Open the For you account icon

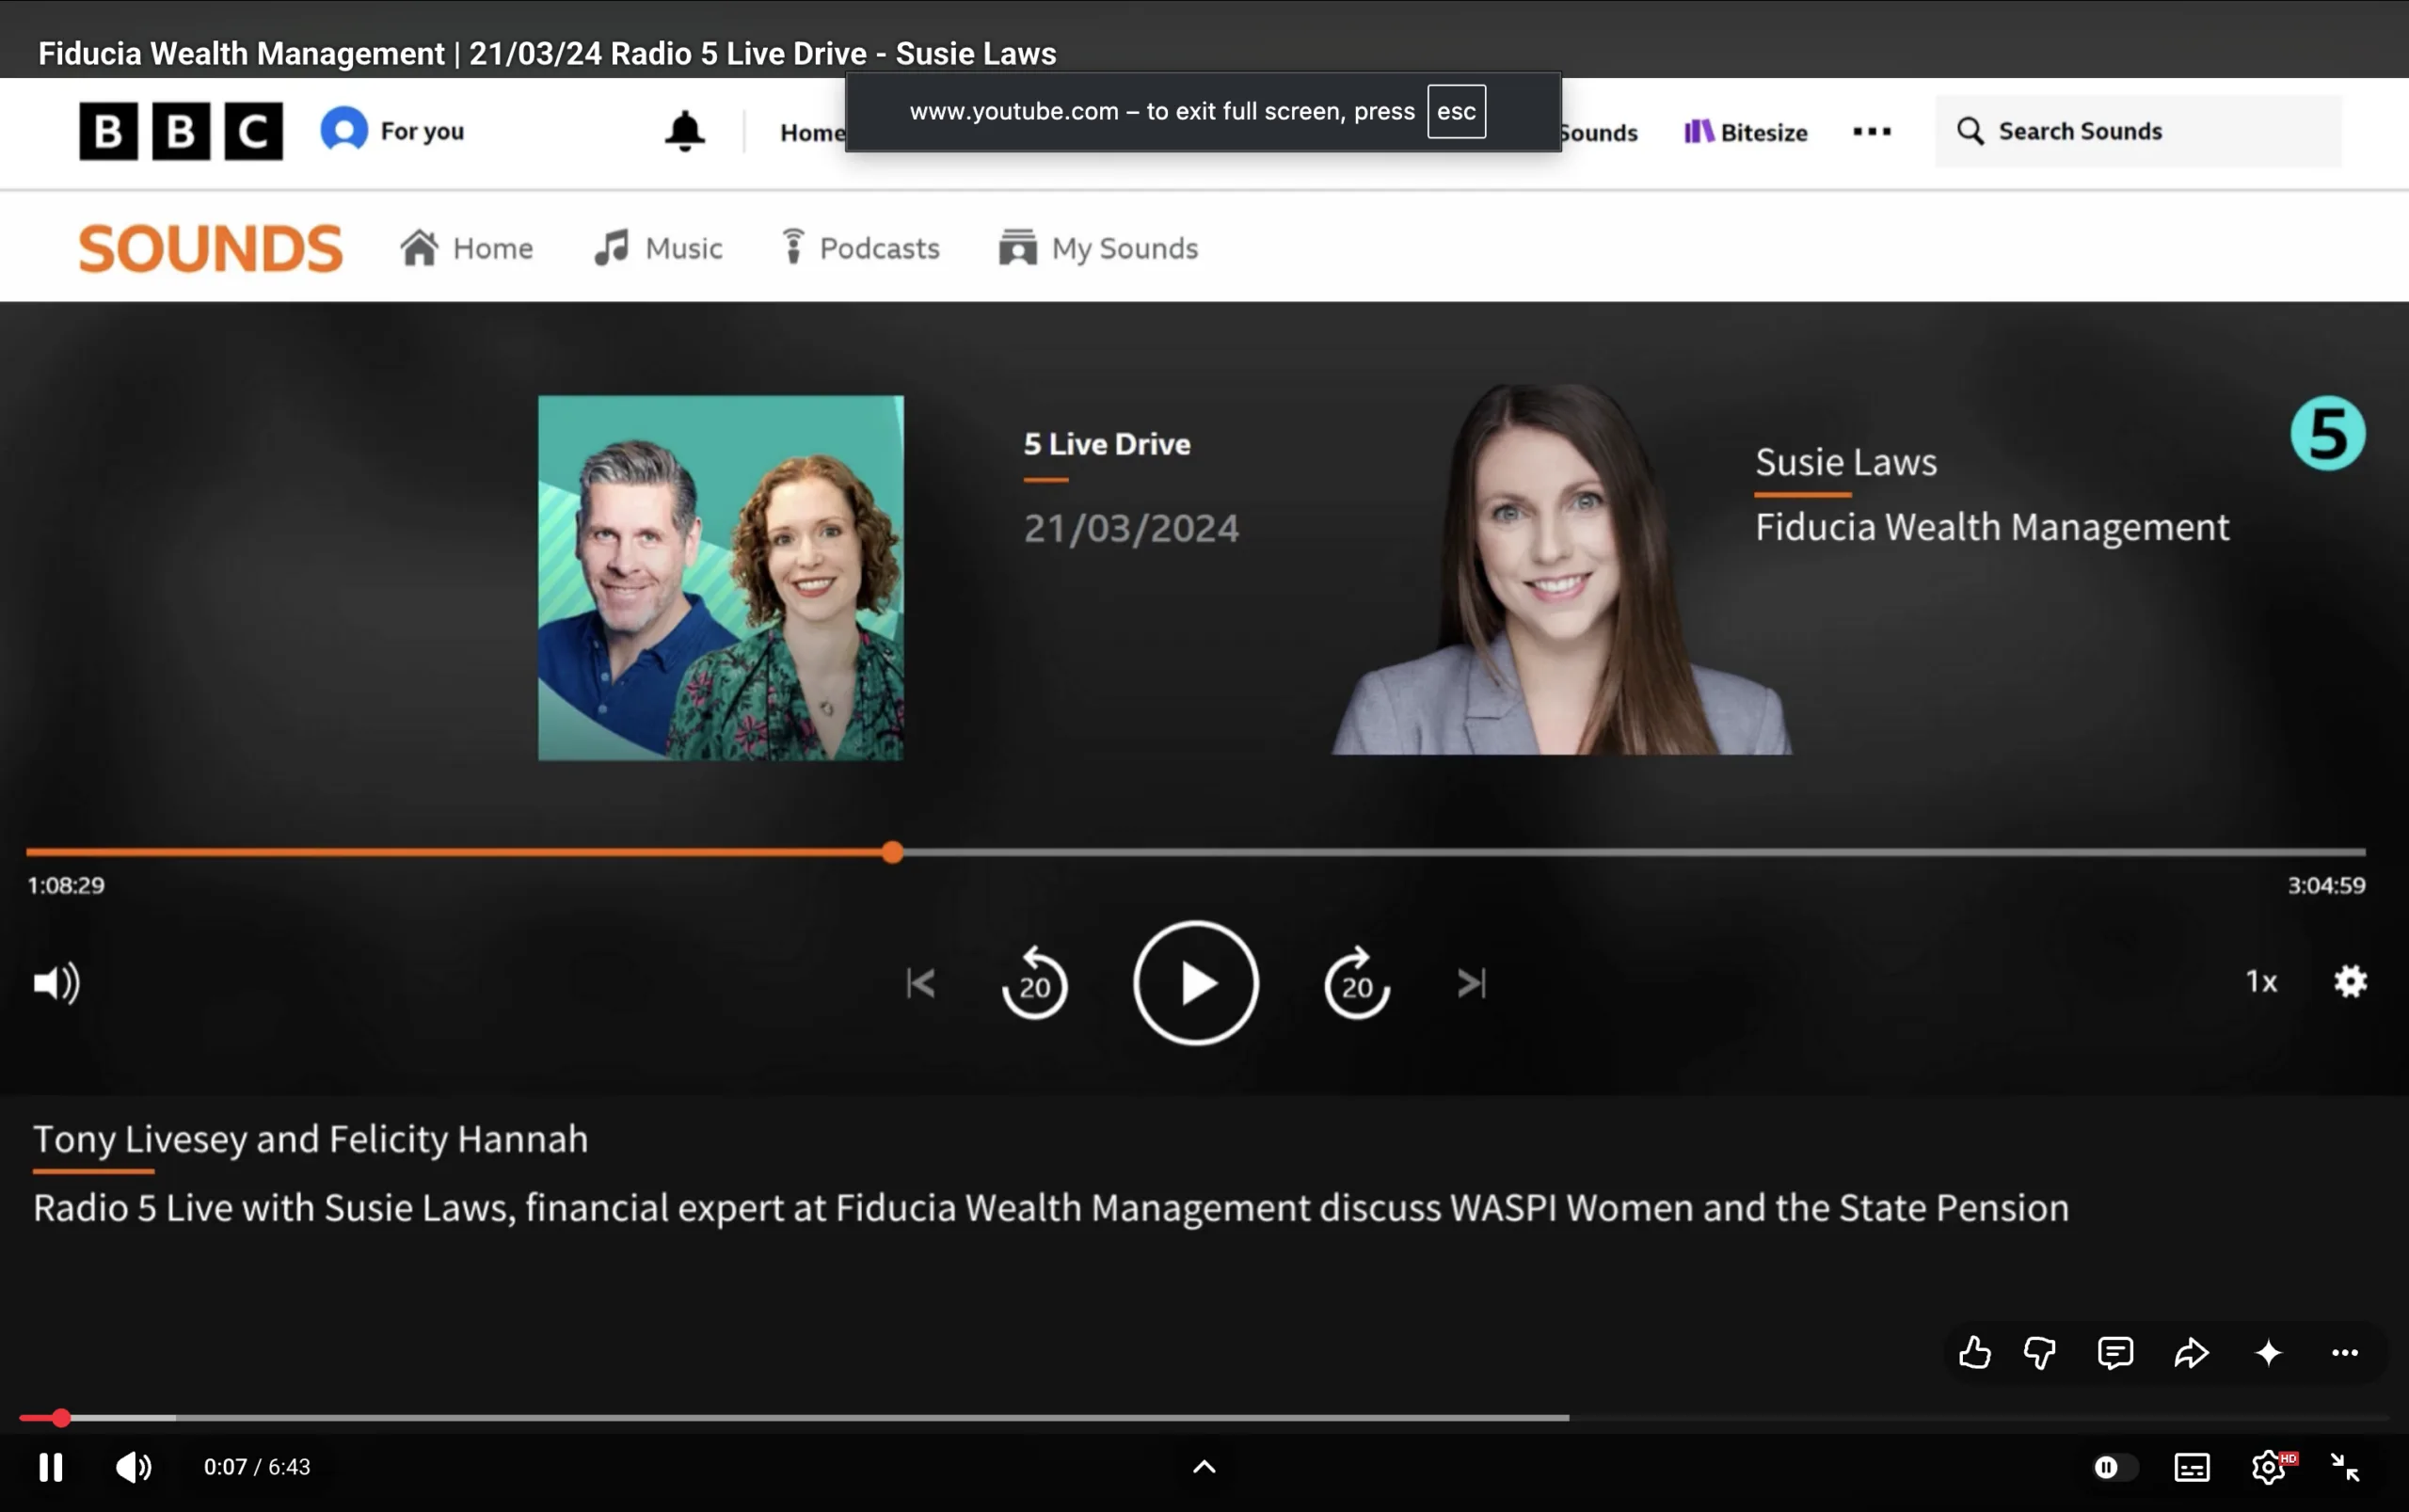click(x=392, y=131)
